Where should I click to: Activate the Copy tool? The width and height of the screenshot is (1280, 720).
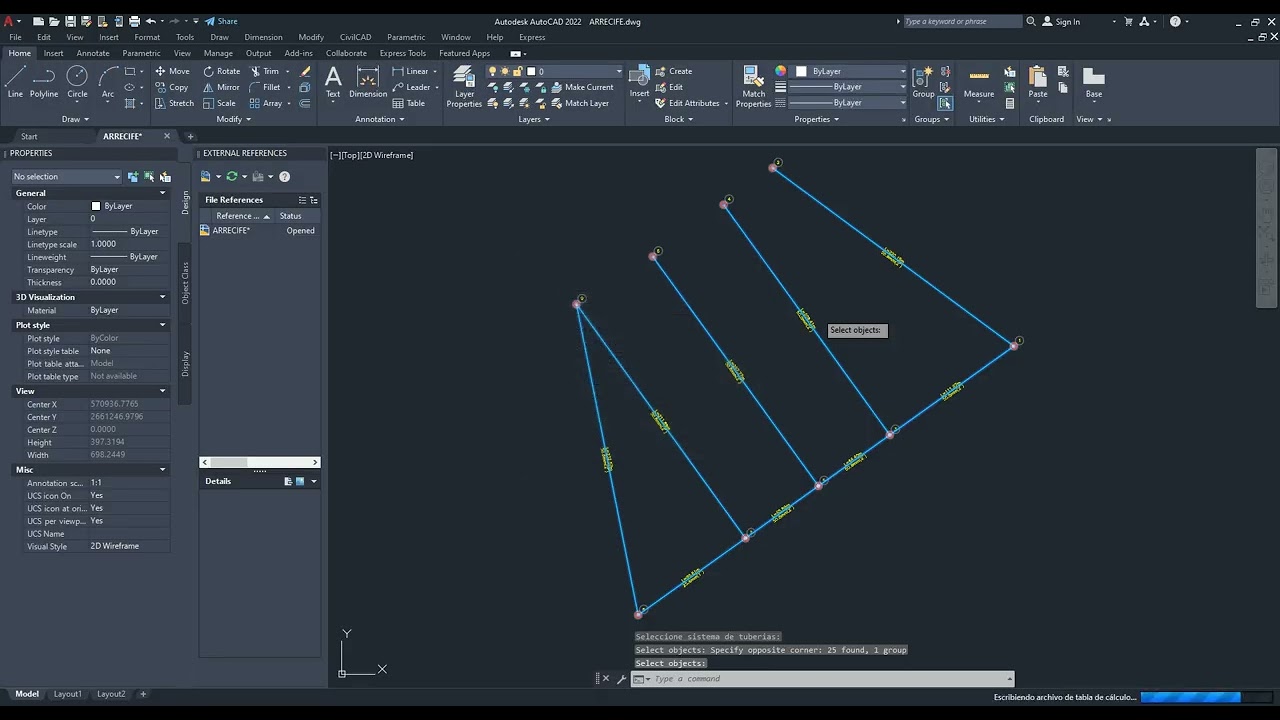pyautogui.click(x=172, y=87)
